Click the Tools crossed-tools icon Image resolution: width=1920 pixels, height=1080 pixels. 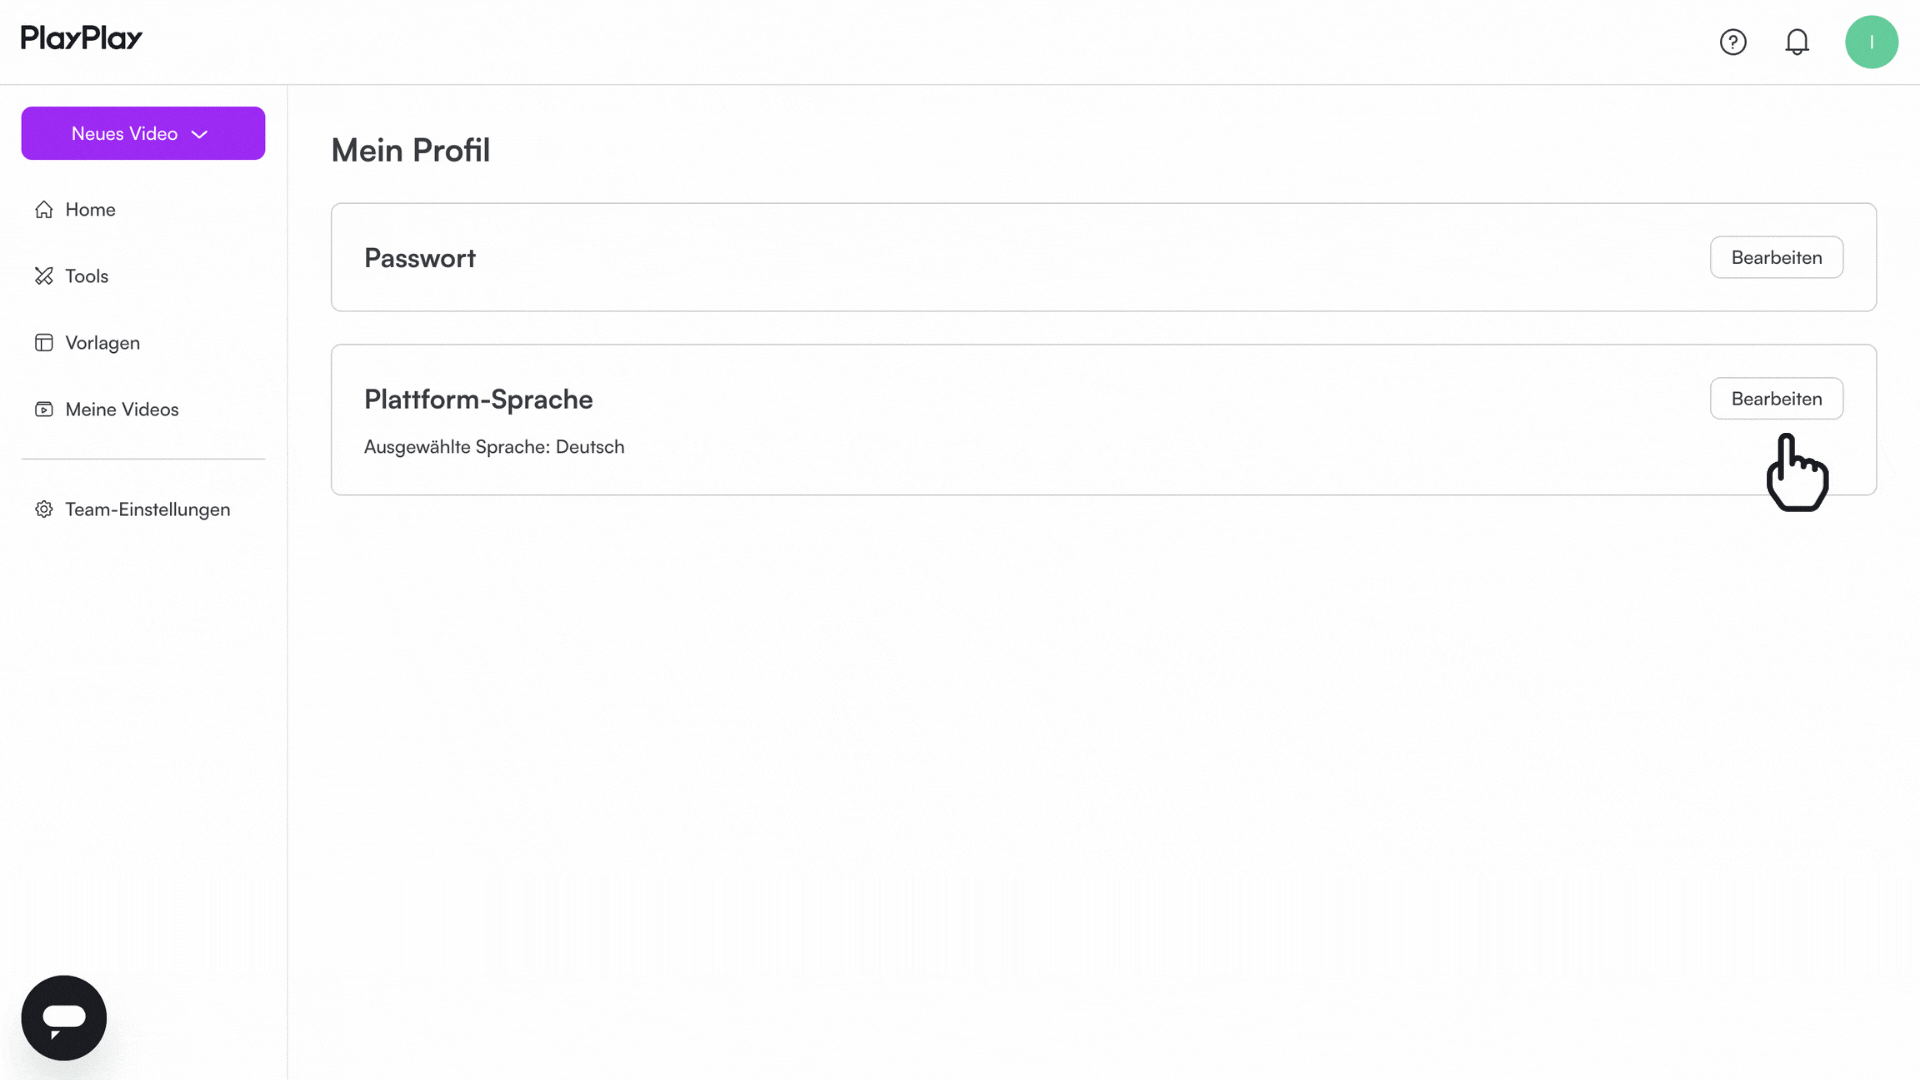pos(44,276)
